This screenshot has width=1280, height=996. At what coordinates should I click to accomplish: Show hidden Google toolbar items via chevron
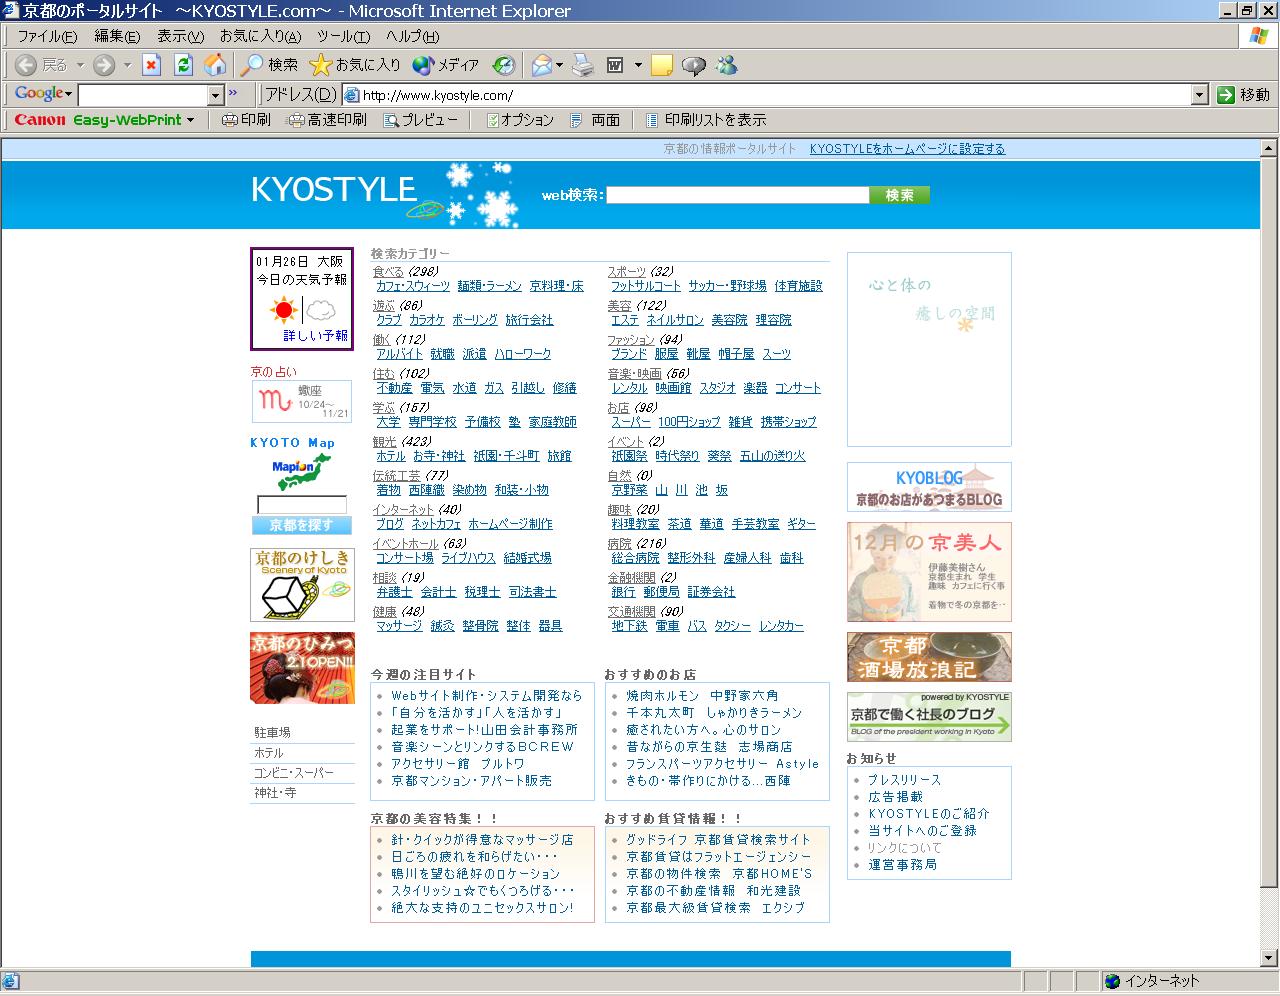pyautogui.click(x=233, y=94)
